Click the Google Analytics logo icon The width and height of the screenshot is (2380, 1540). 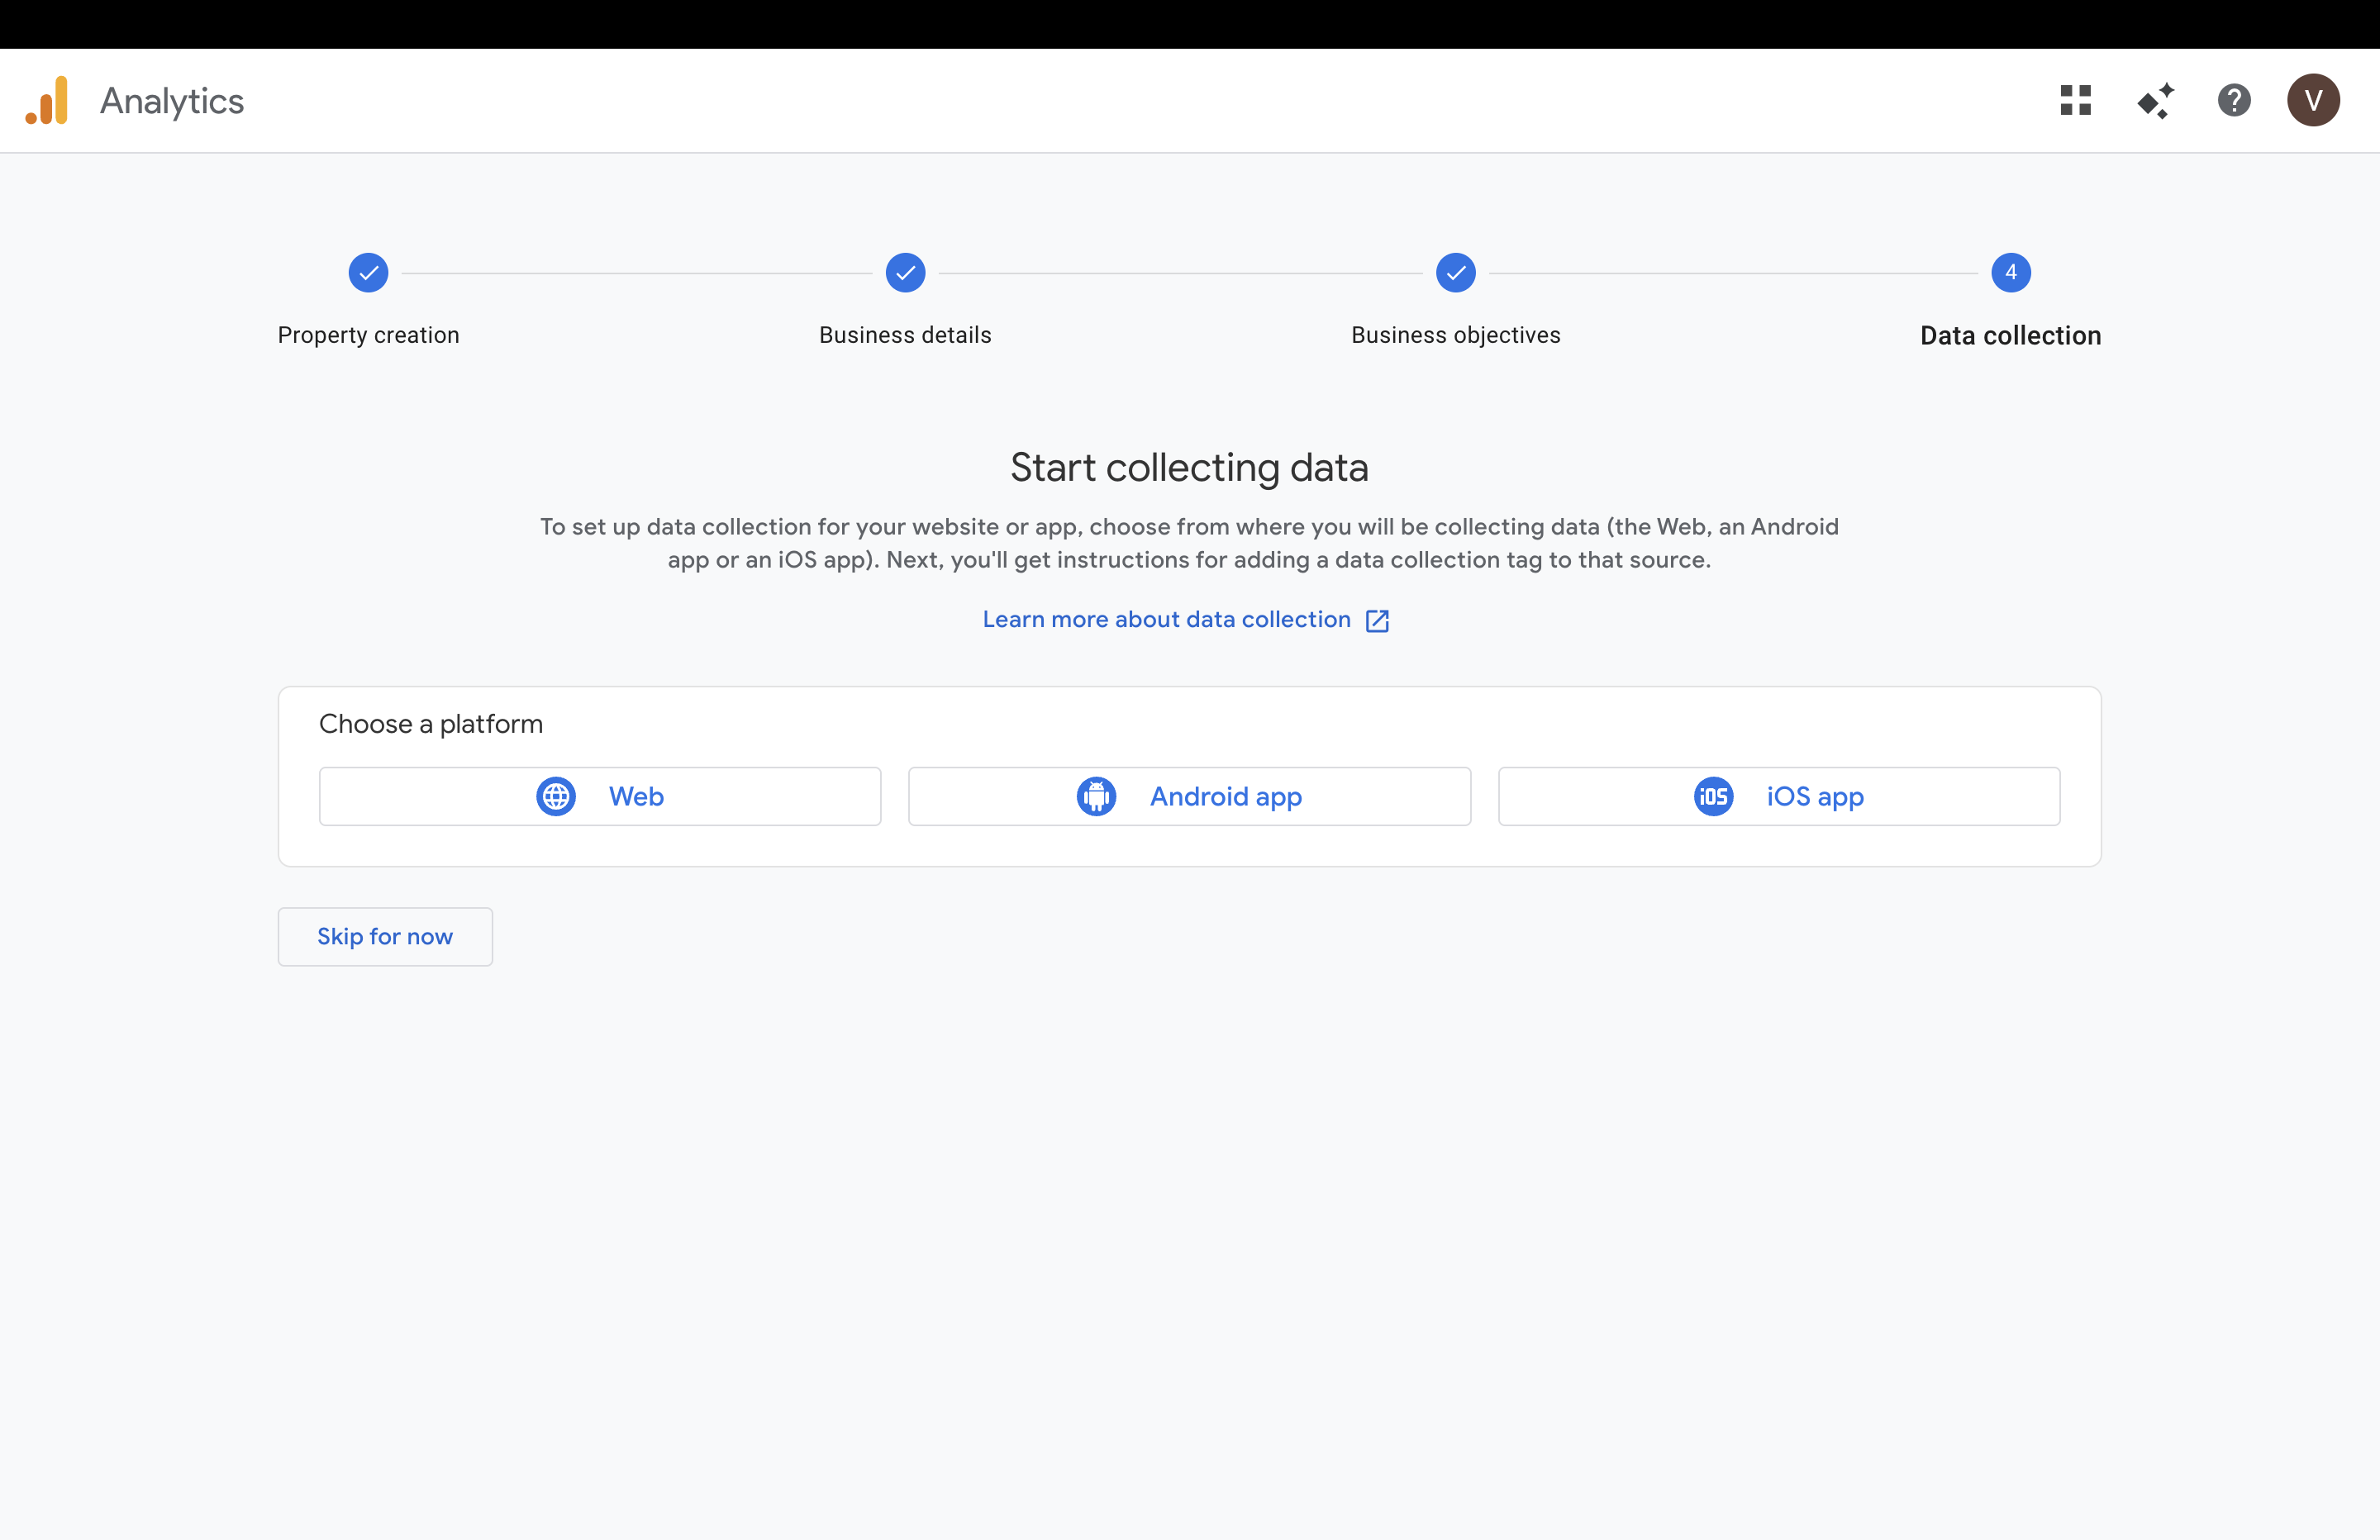coord(47,100)
